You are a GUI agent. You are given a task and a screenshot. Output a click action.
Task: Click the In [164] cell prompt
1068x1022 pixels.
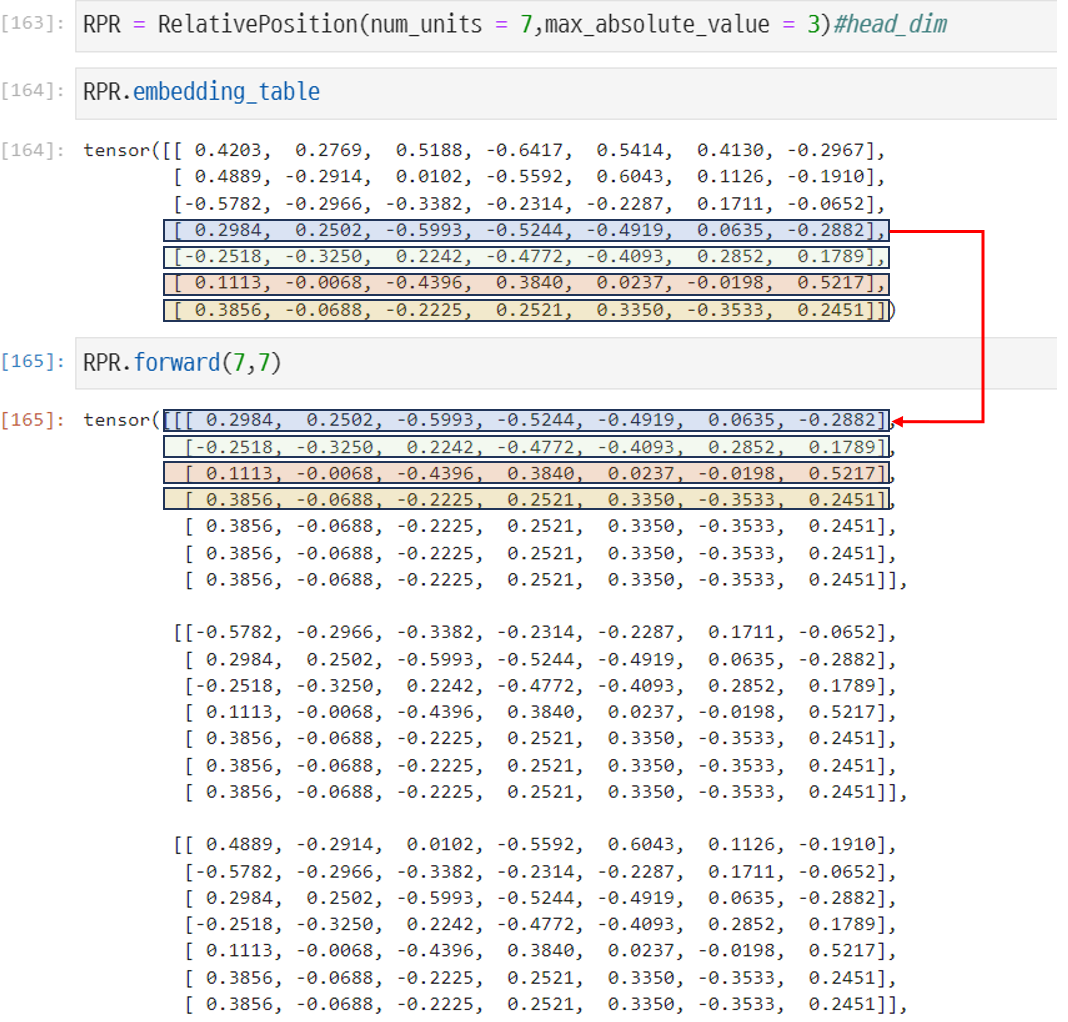[x=33, y=90]
